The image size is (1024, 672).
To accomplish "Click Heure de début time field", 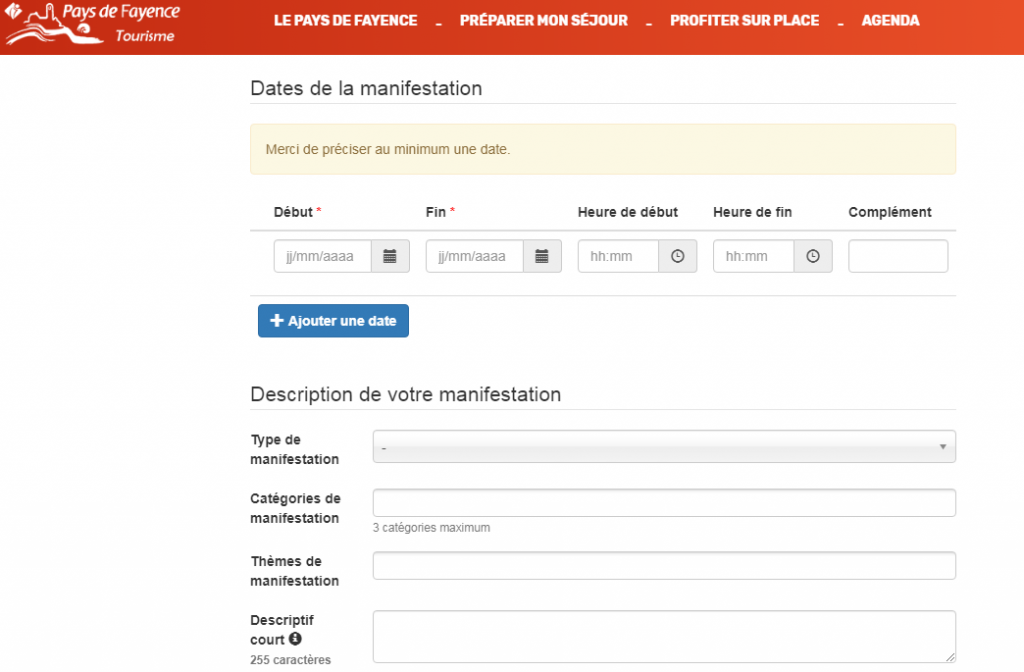I will coord(618,256).
